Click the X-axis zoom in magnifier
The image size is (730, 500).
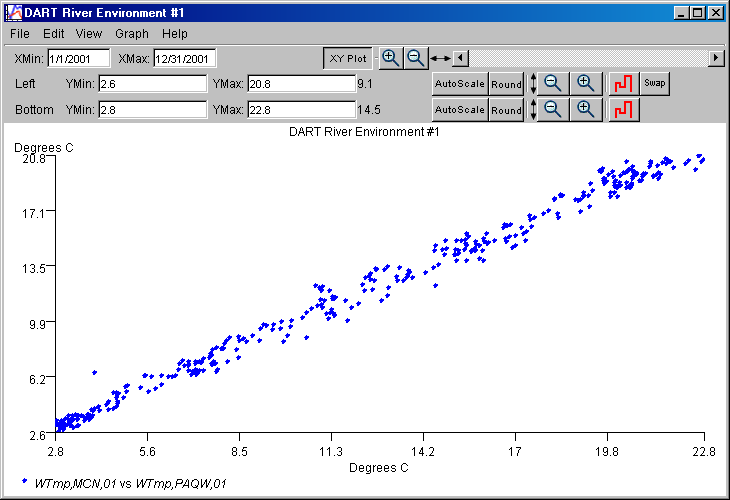(391, 58)
